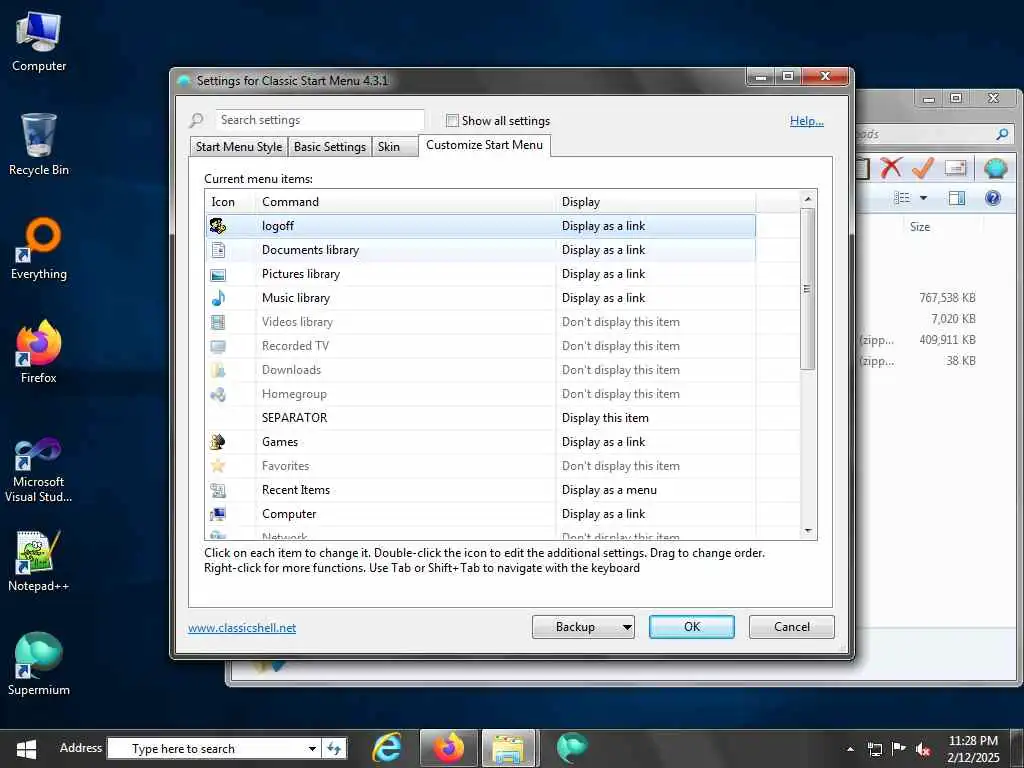Click scroll down arrow of menu list

coord(808,531)
